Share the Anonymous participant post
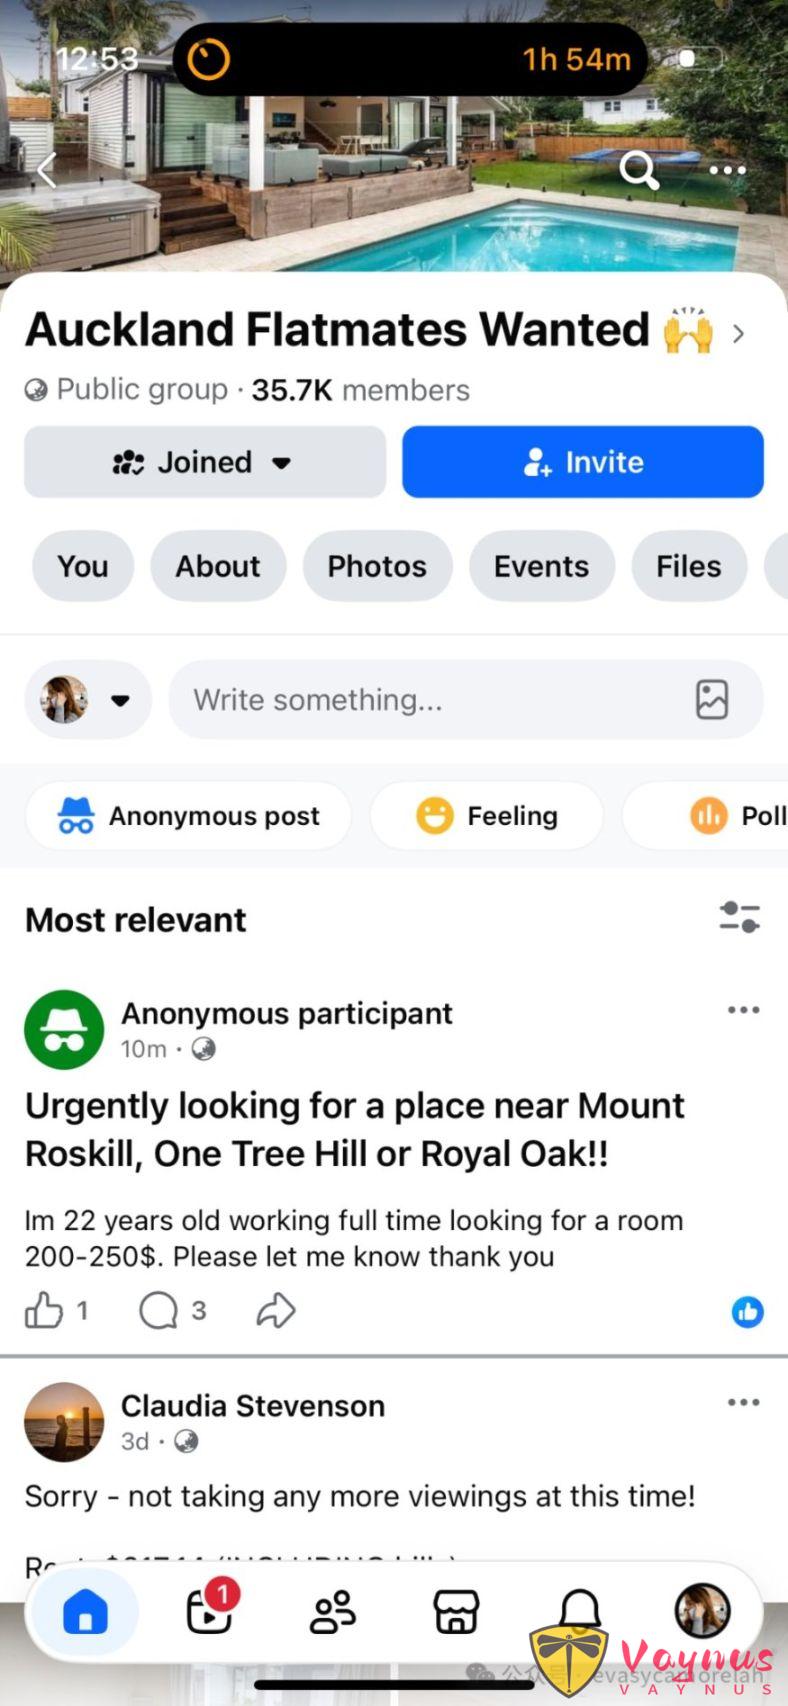Screen dimensions: 788x1706 [276, 1311]
